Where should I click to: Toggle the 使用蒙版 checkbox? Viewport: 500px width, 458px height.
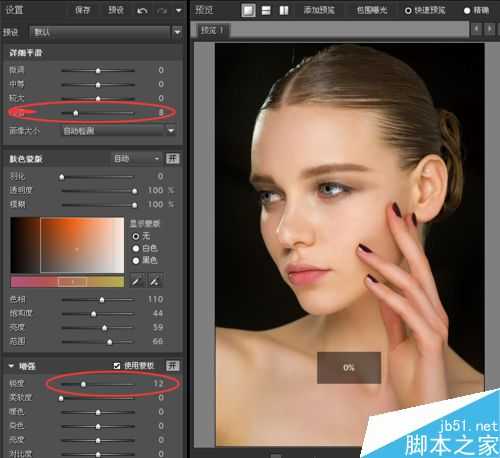(117, 366)
